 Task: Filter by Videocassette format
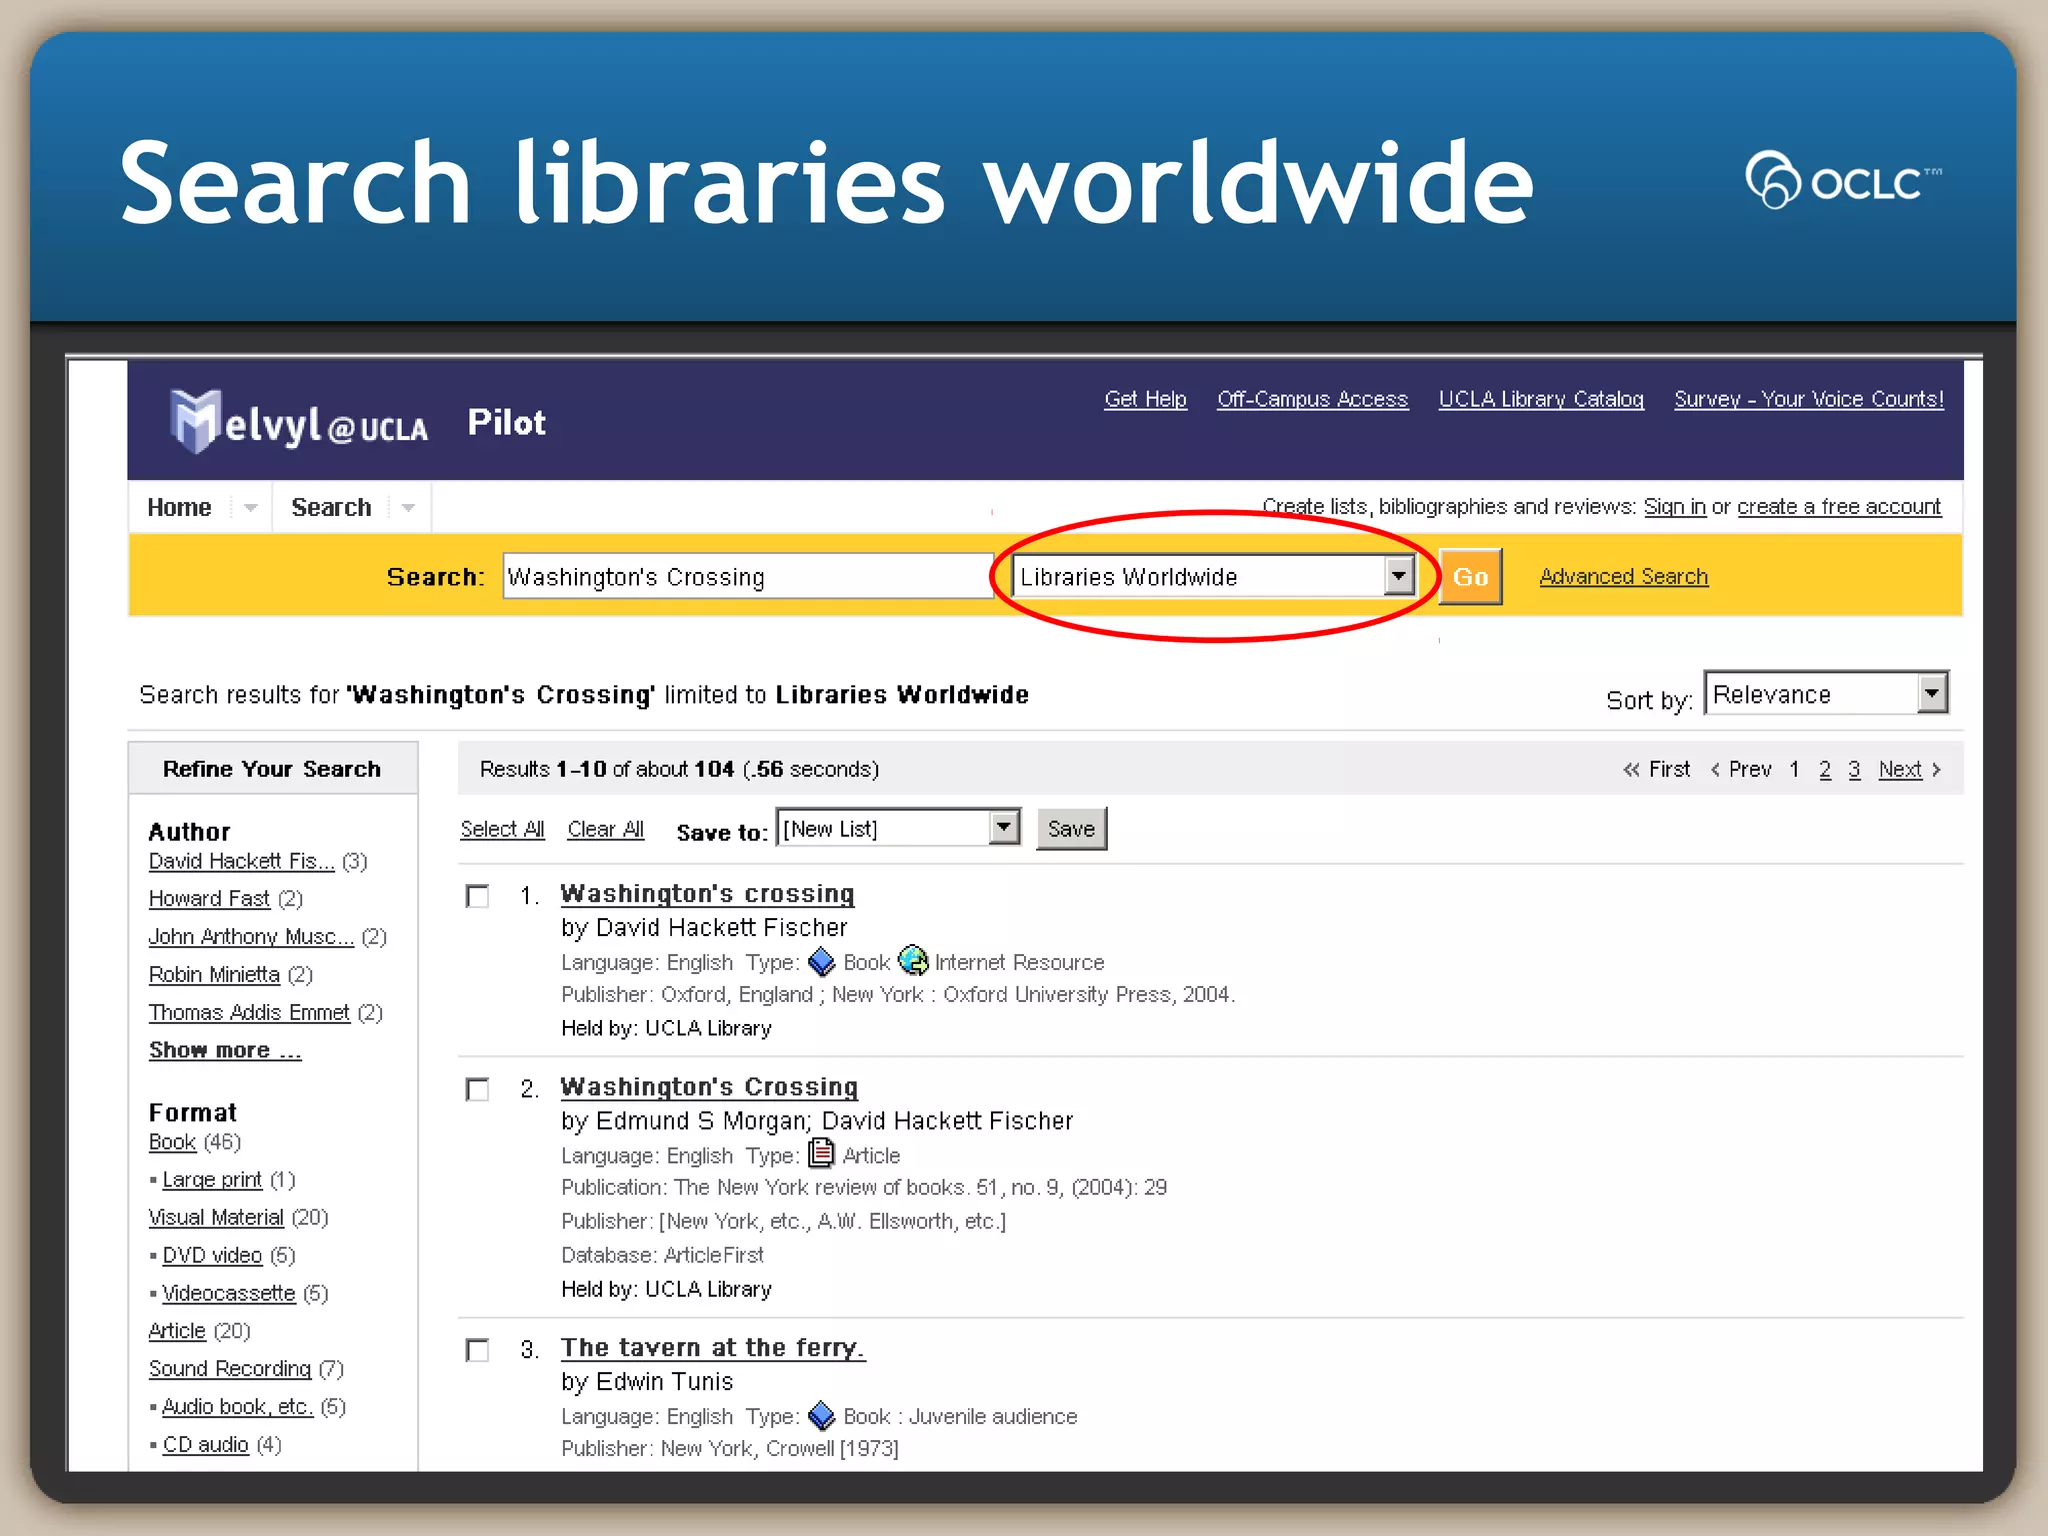click(229, 1293)
